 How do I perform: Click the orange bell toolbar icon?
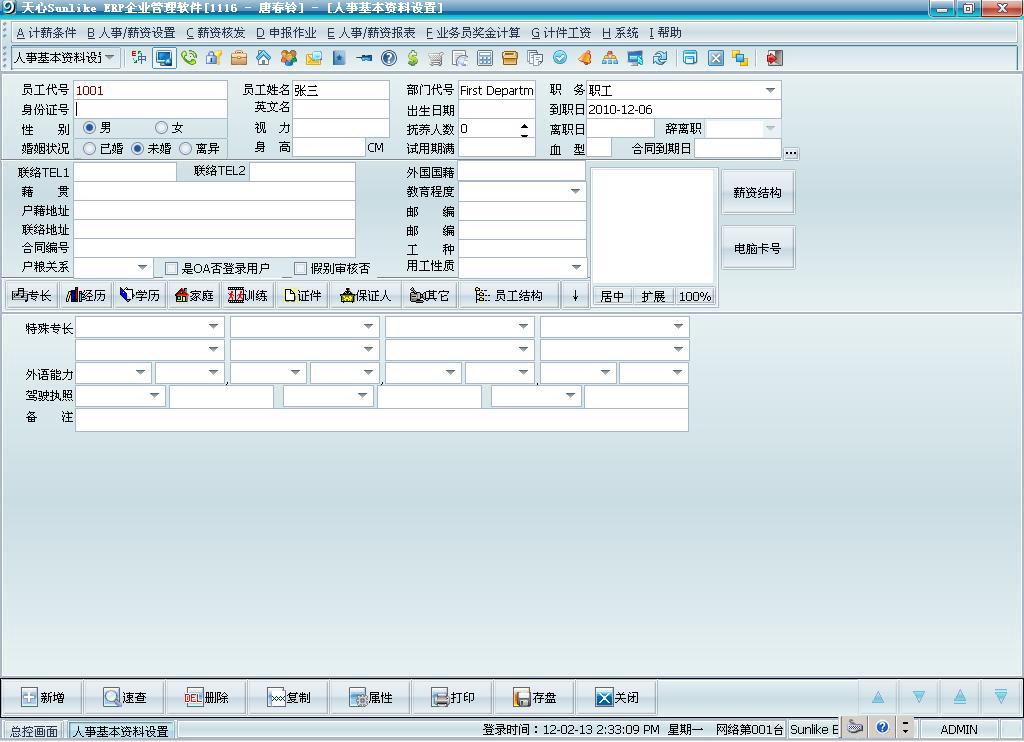[x=584, y=58]
